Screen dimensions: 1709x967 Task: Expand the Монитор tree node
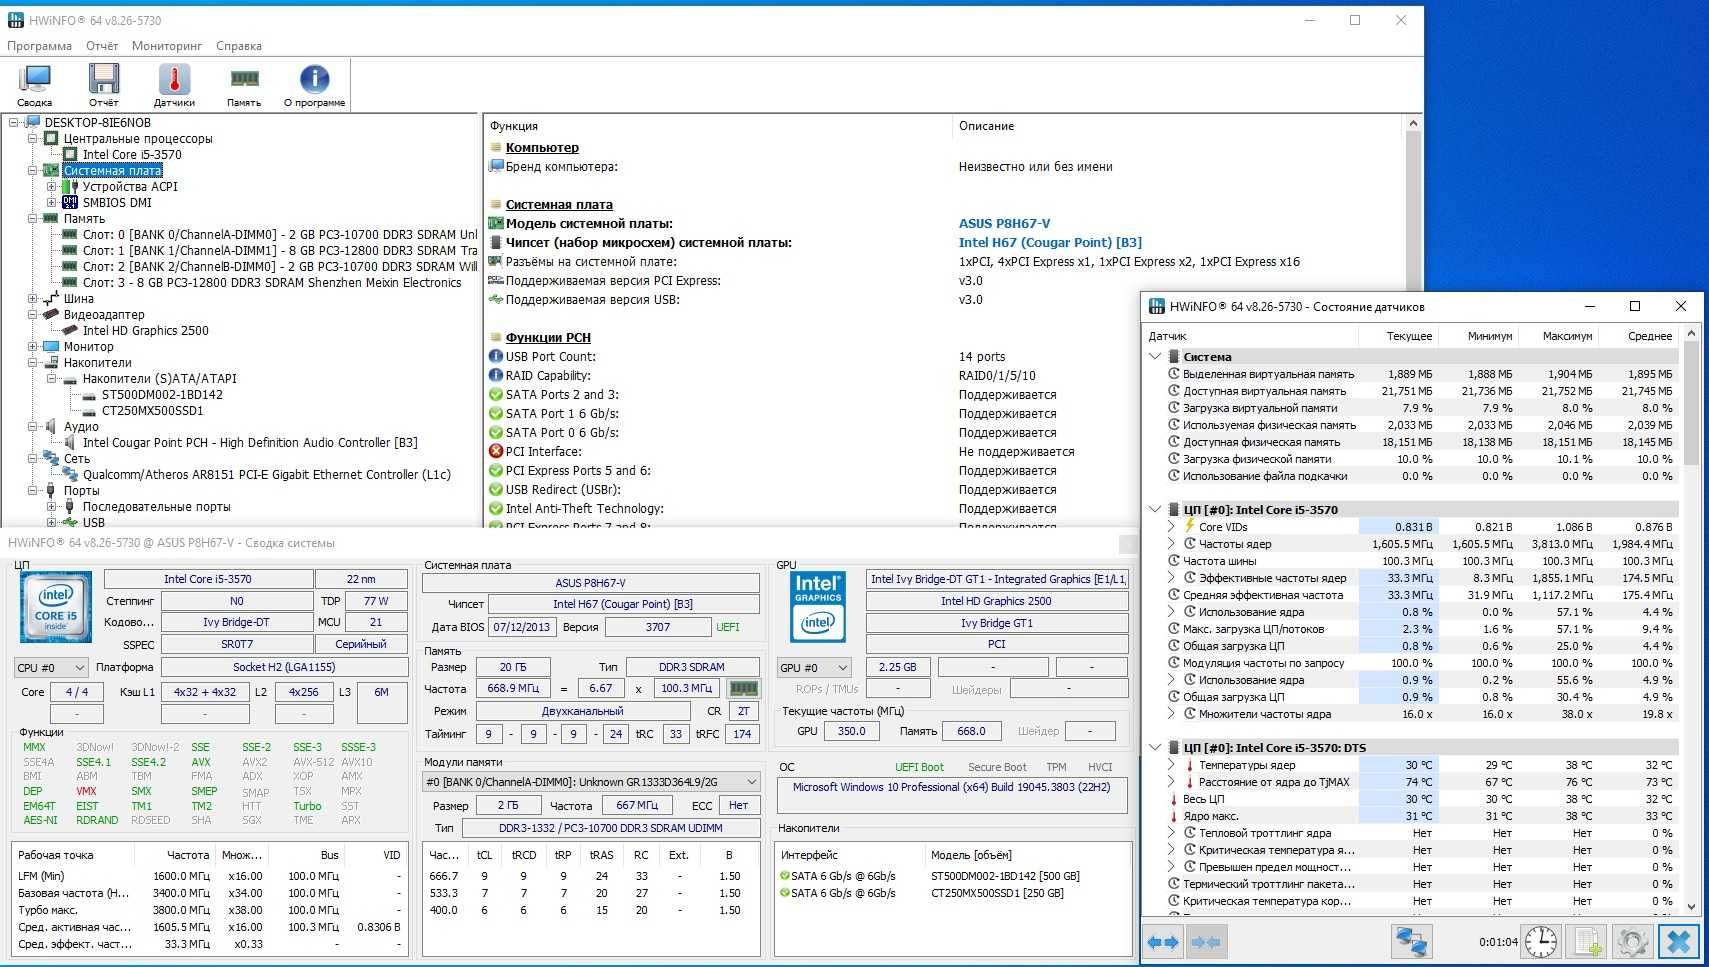[x=33, y=347]
